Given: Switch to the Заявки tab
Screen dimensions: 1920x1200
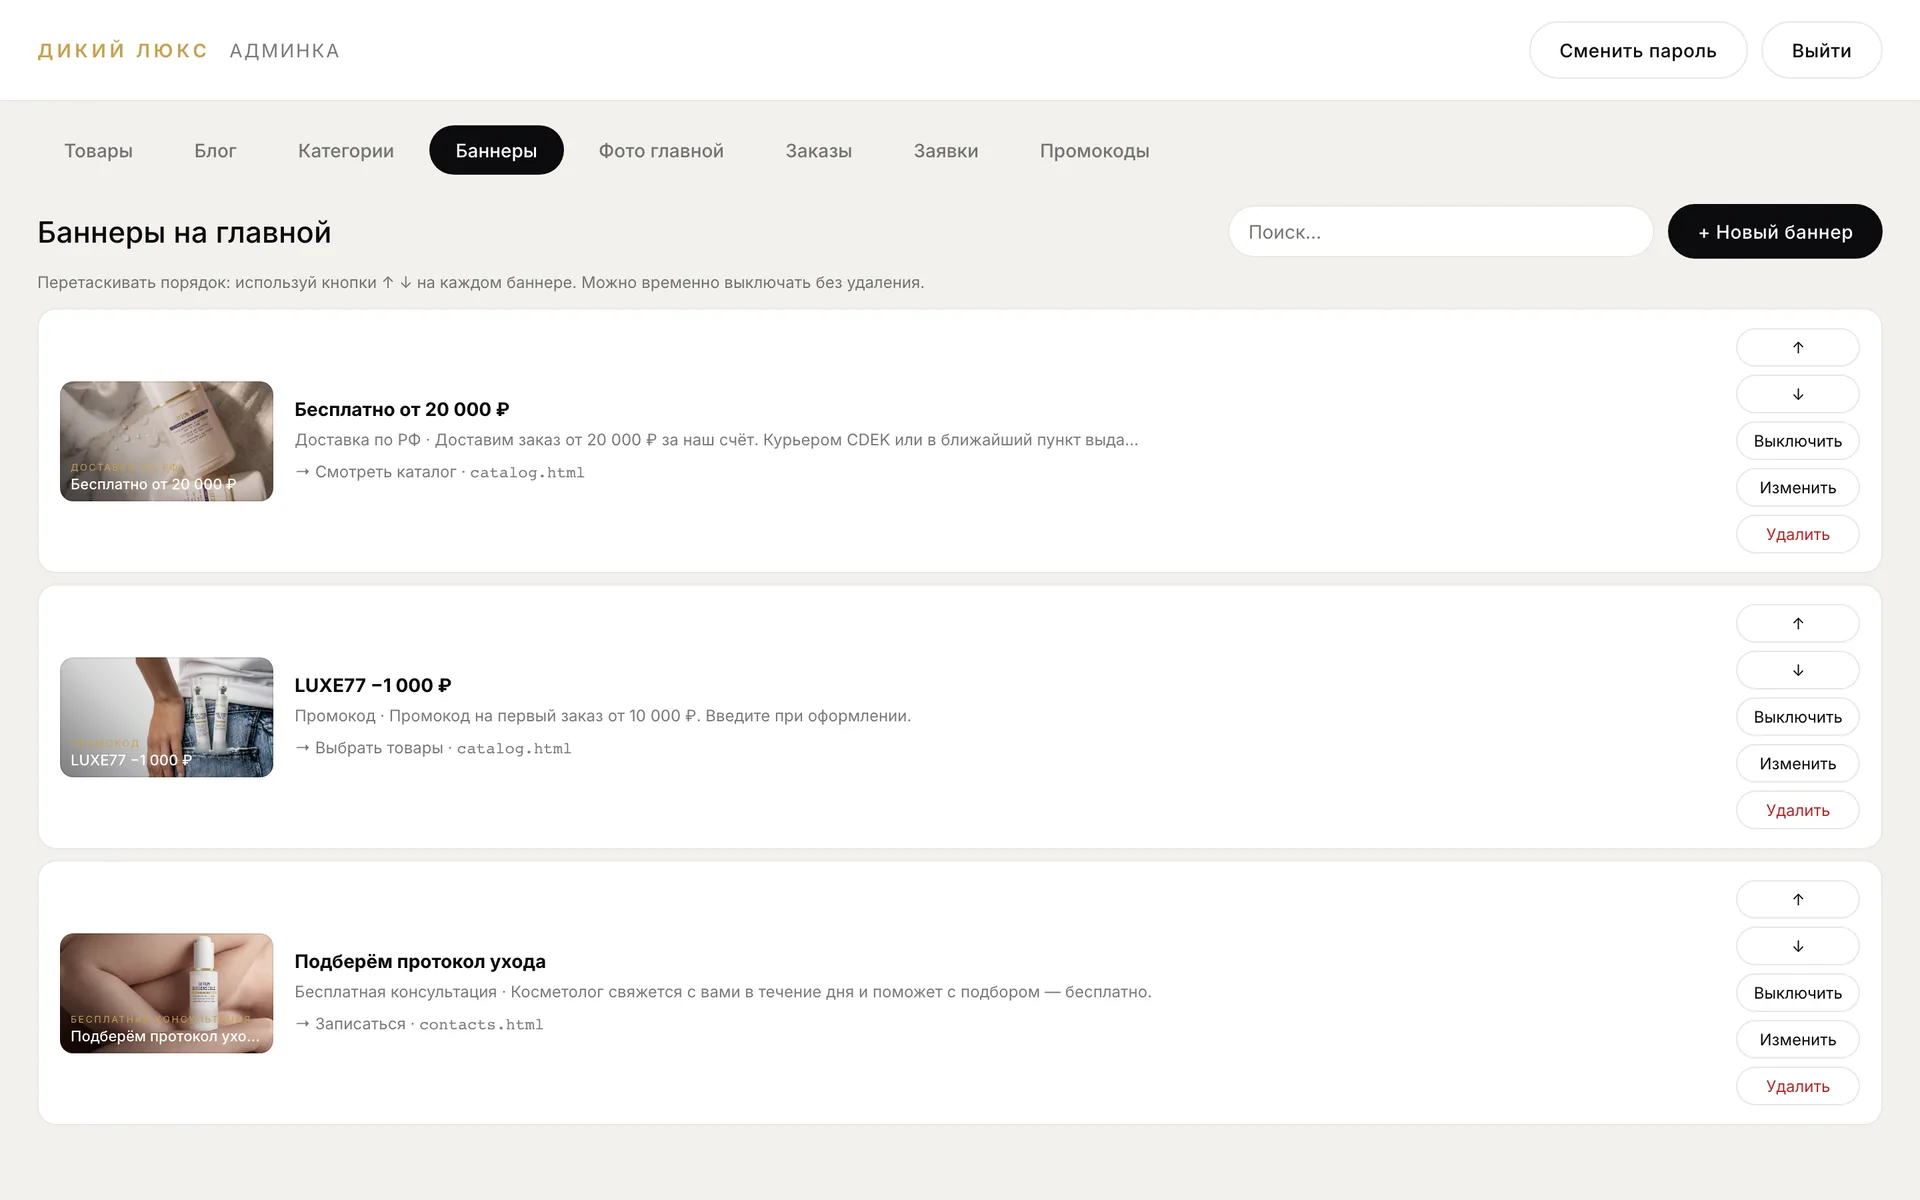Looking at the screenshot, I should point(946,150).
